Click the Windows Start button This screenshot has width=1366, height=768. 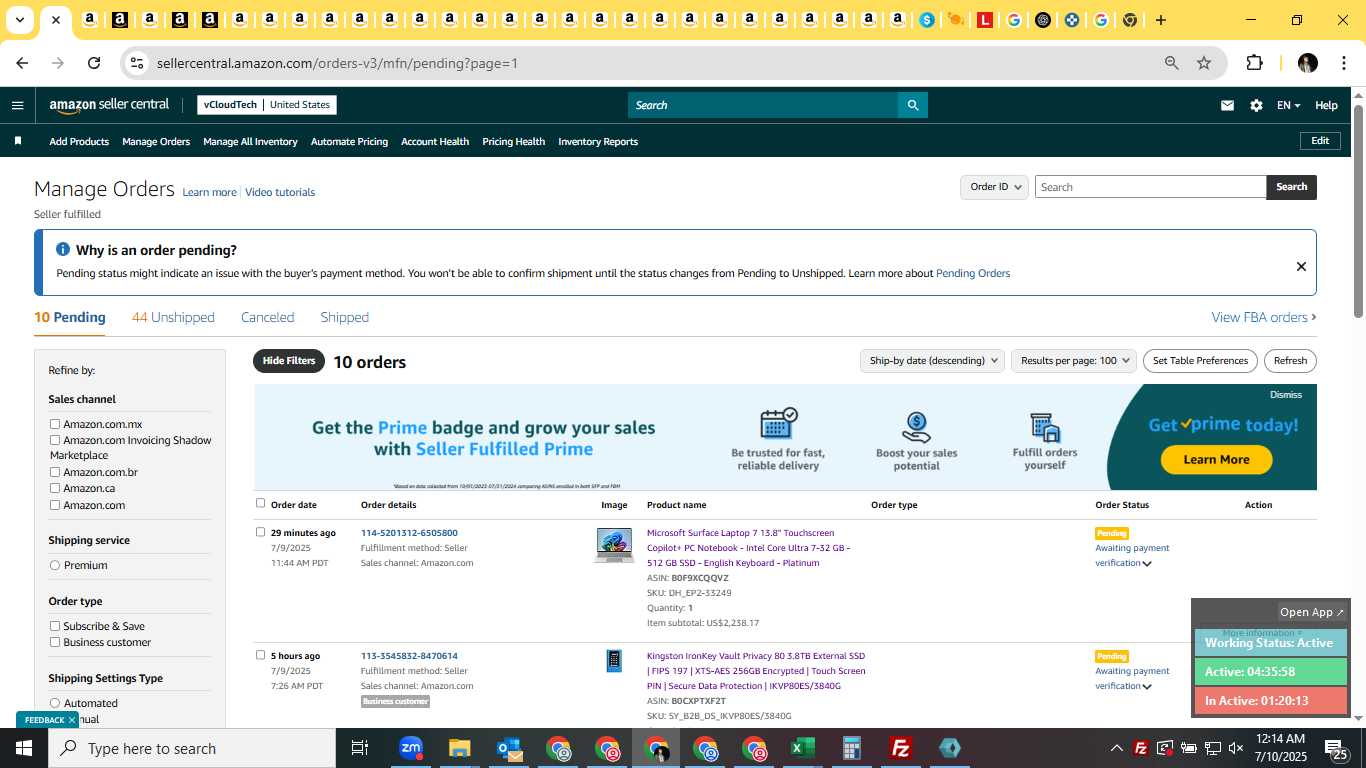[x=24, y=748]
